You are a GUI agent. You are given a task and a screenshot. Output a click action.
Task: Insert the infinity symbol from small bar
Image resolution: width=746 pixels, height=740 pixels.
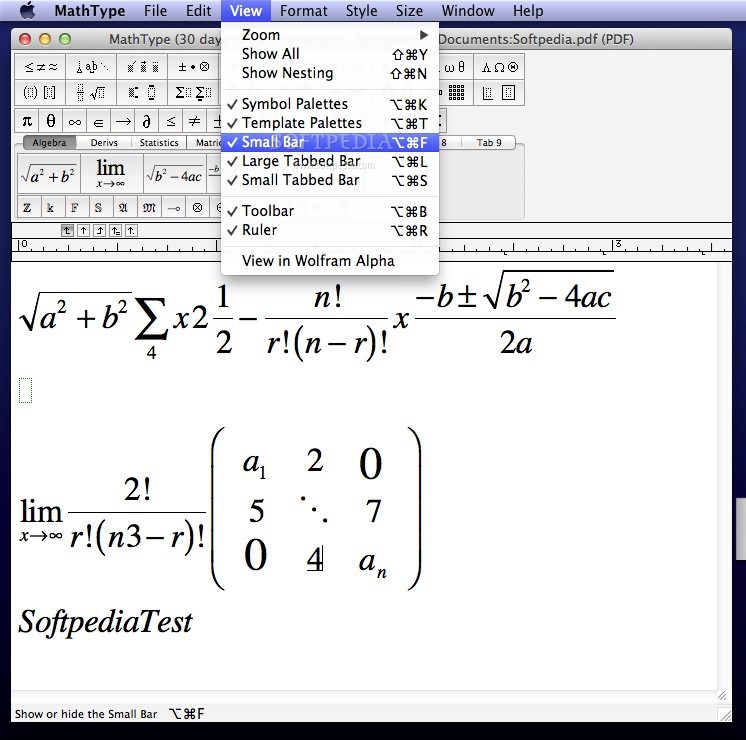[75, 121]
